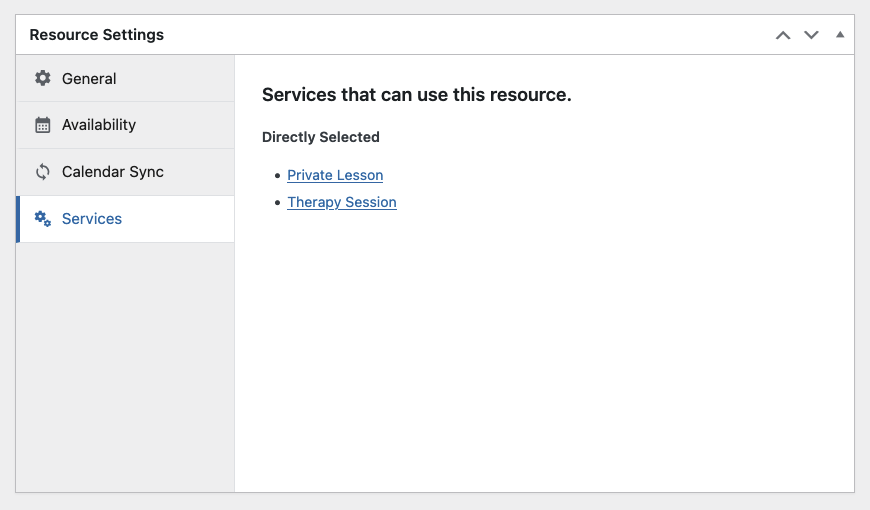Click the double-gear Services icon
The height and width of the screenshot is (510, 870).
pyautogui.click(x=43, y=219)
